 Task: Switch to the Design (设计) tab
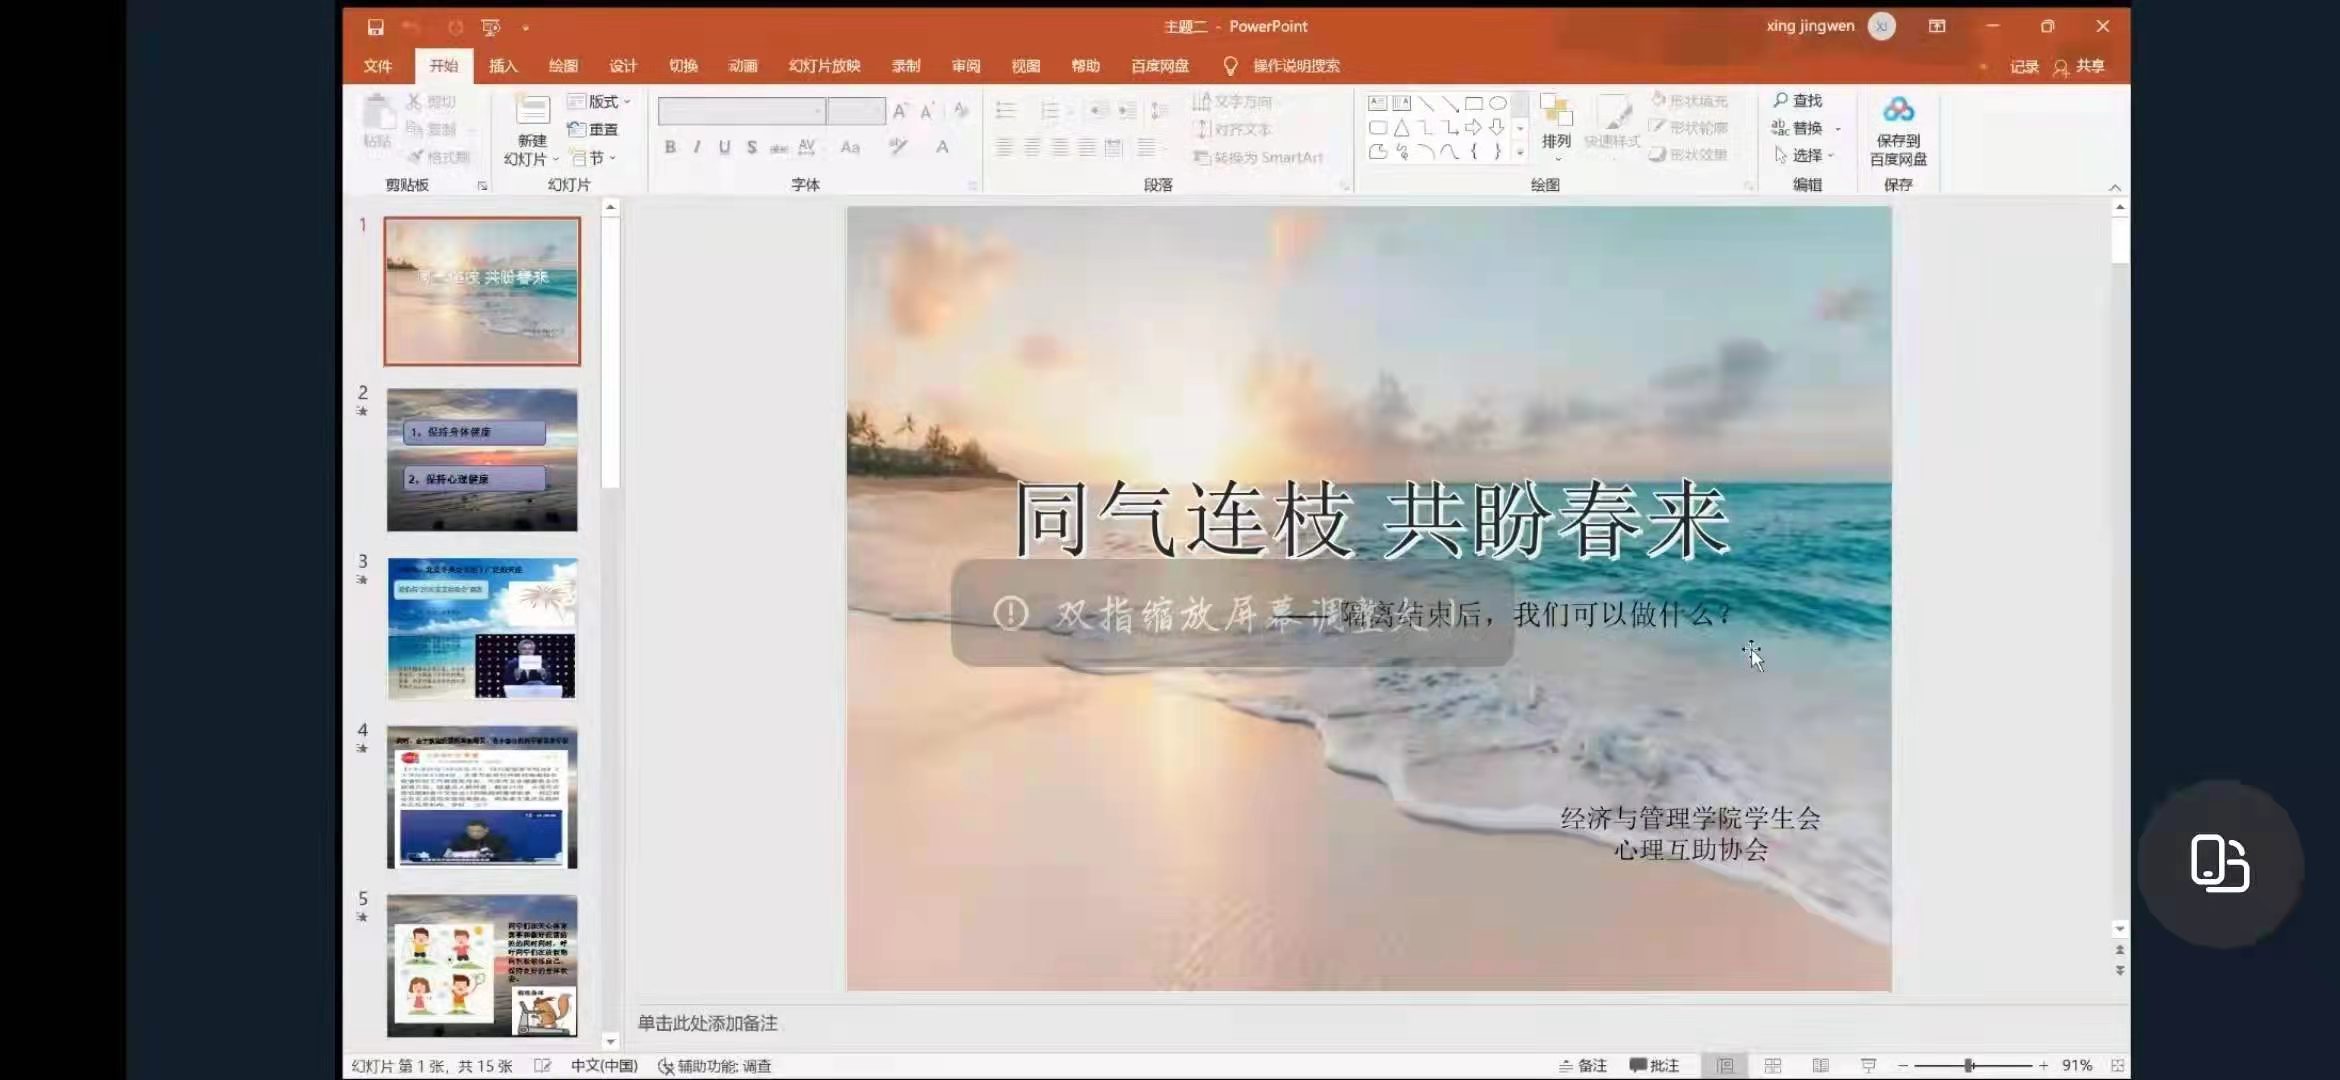coord(623,66)
